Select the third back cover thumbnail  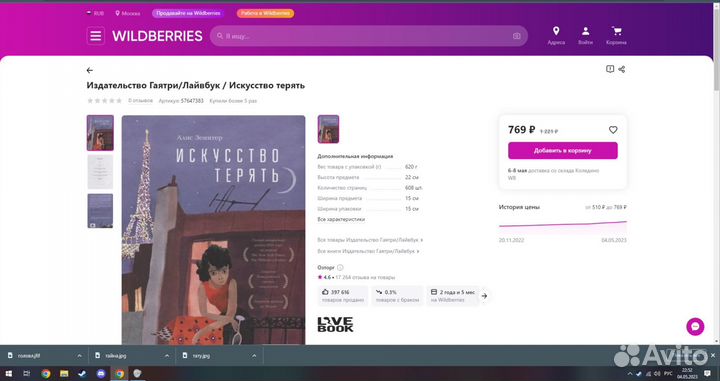(100, 211)
